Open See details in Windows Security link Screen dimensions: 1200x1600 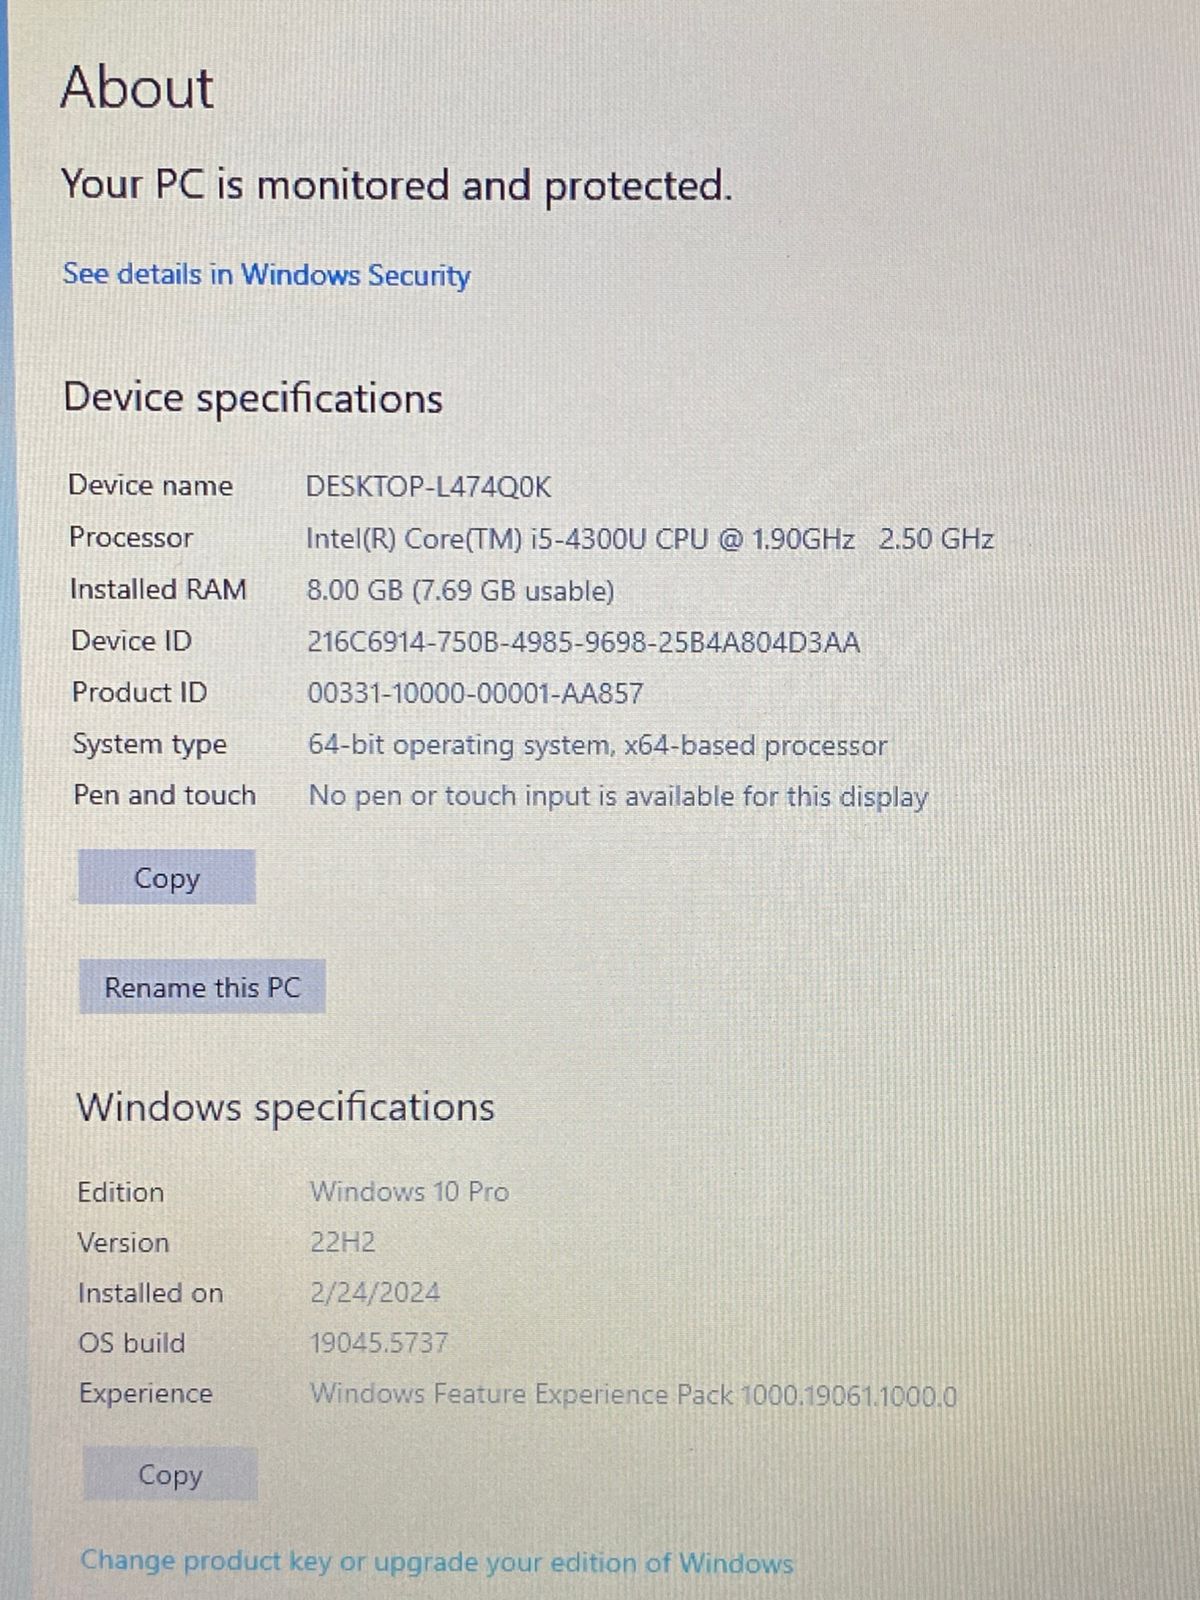(266, 275)
